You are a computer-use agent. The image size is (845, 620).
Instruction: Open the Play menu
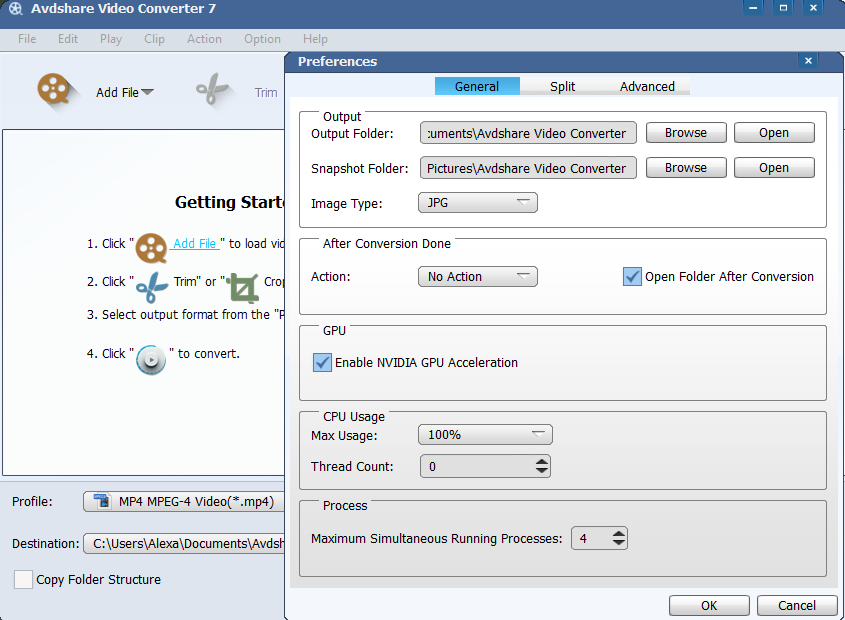(110, 39)
